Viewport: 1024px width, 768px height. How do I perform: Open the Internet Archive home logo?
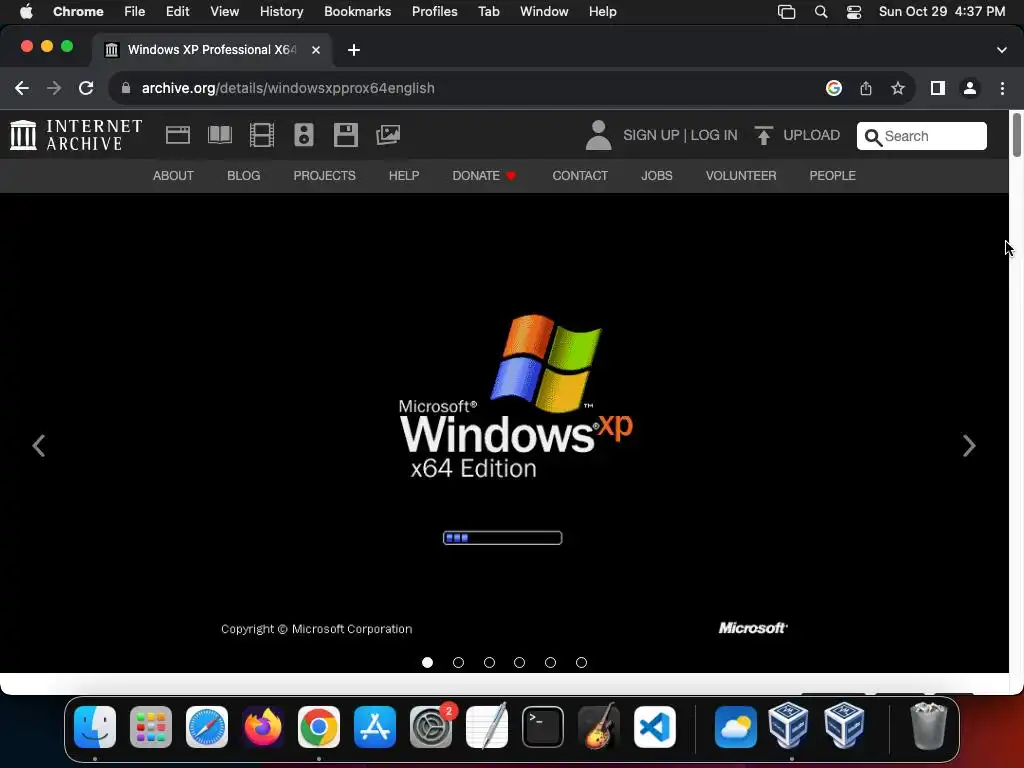pos(76,135)
